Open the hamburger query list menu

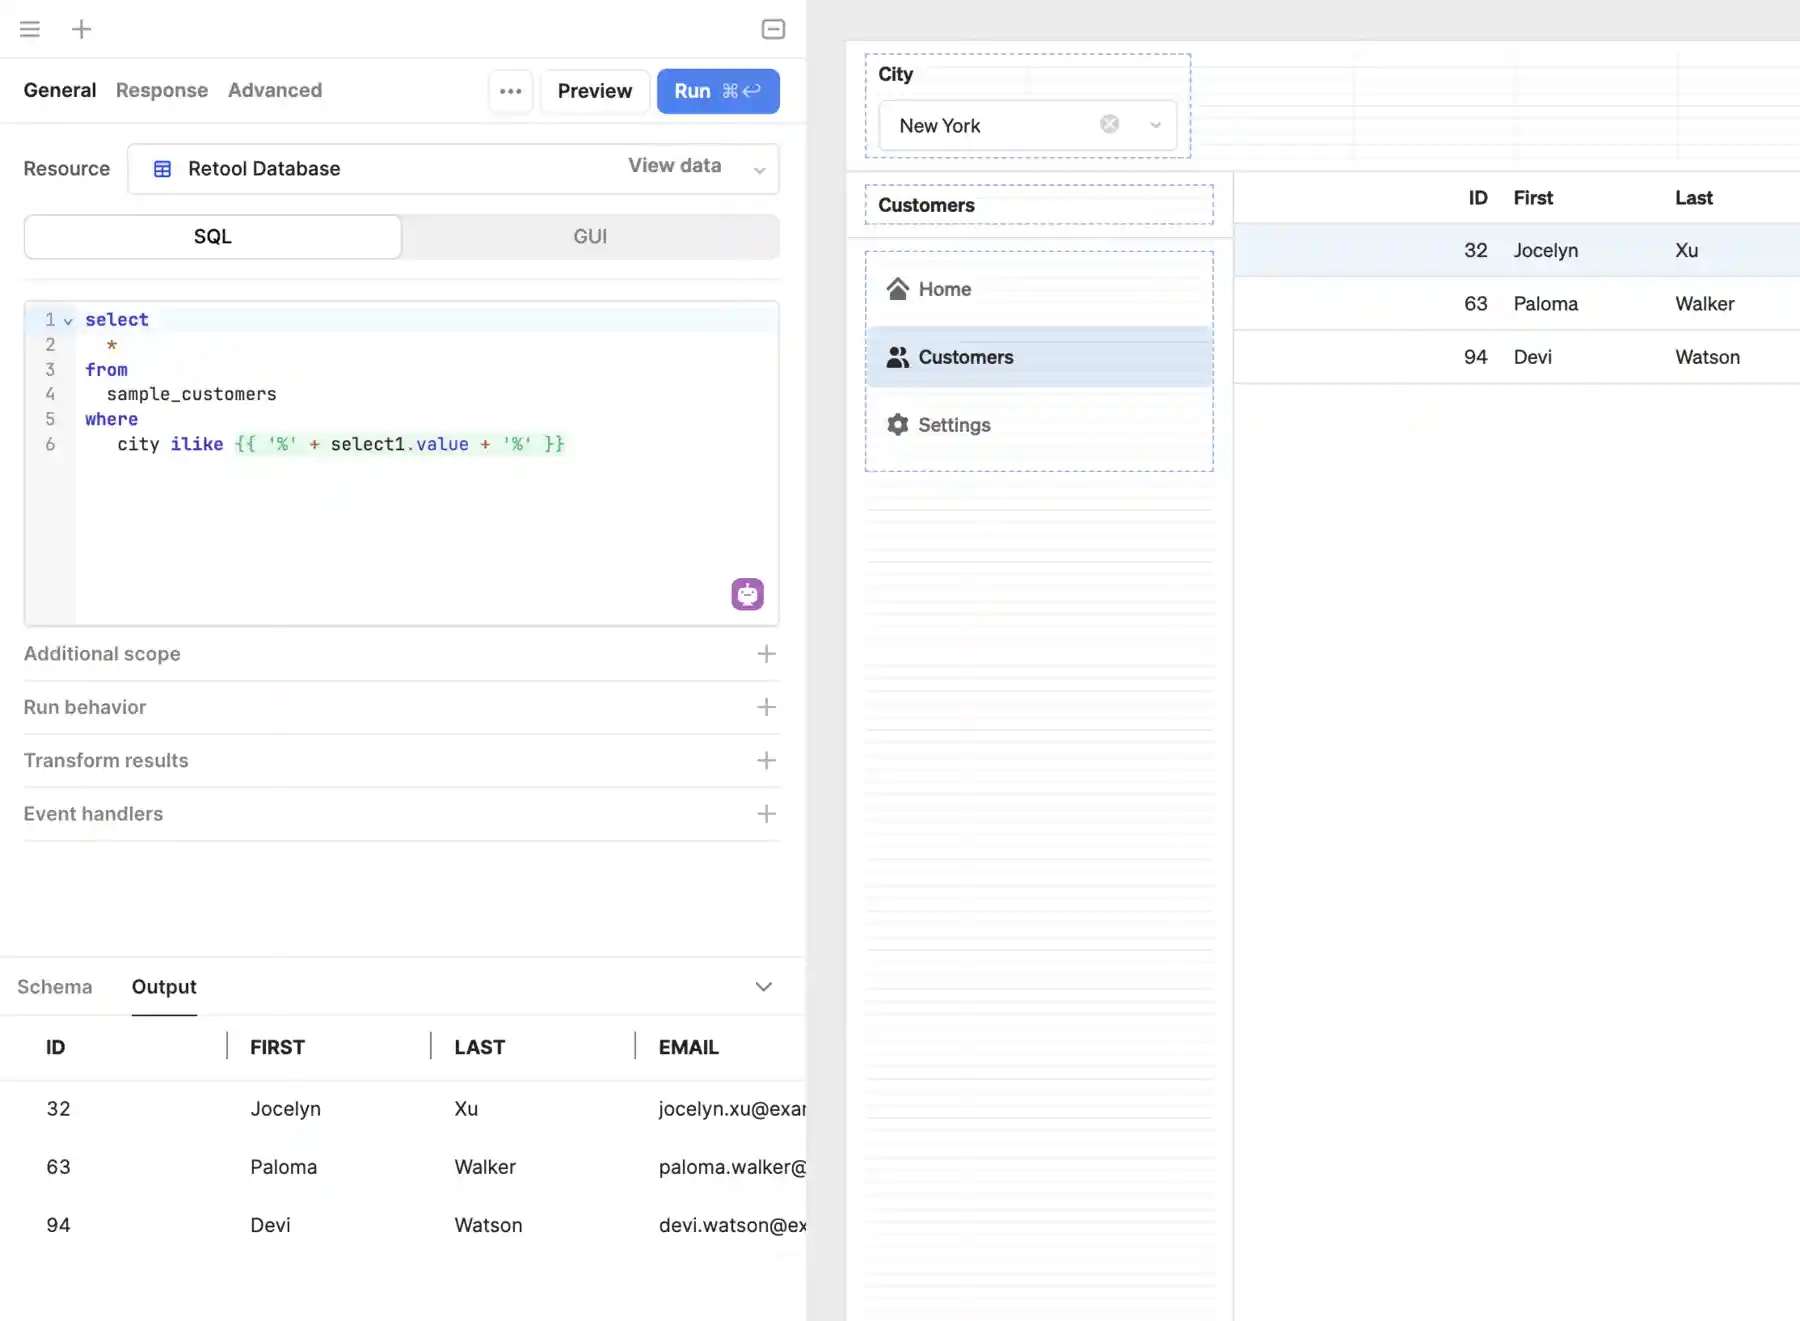30,29
